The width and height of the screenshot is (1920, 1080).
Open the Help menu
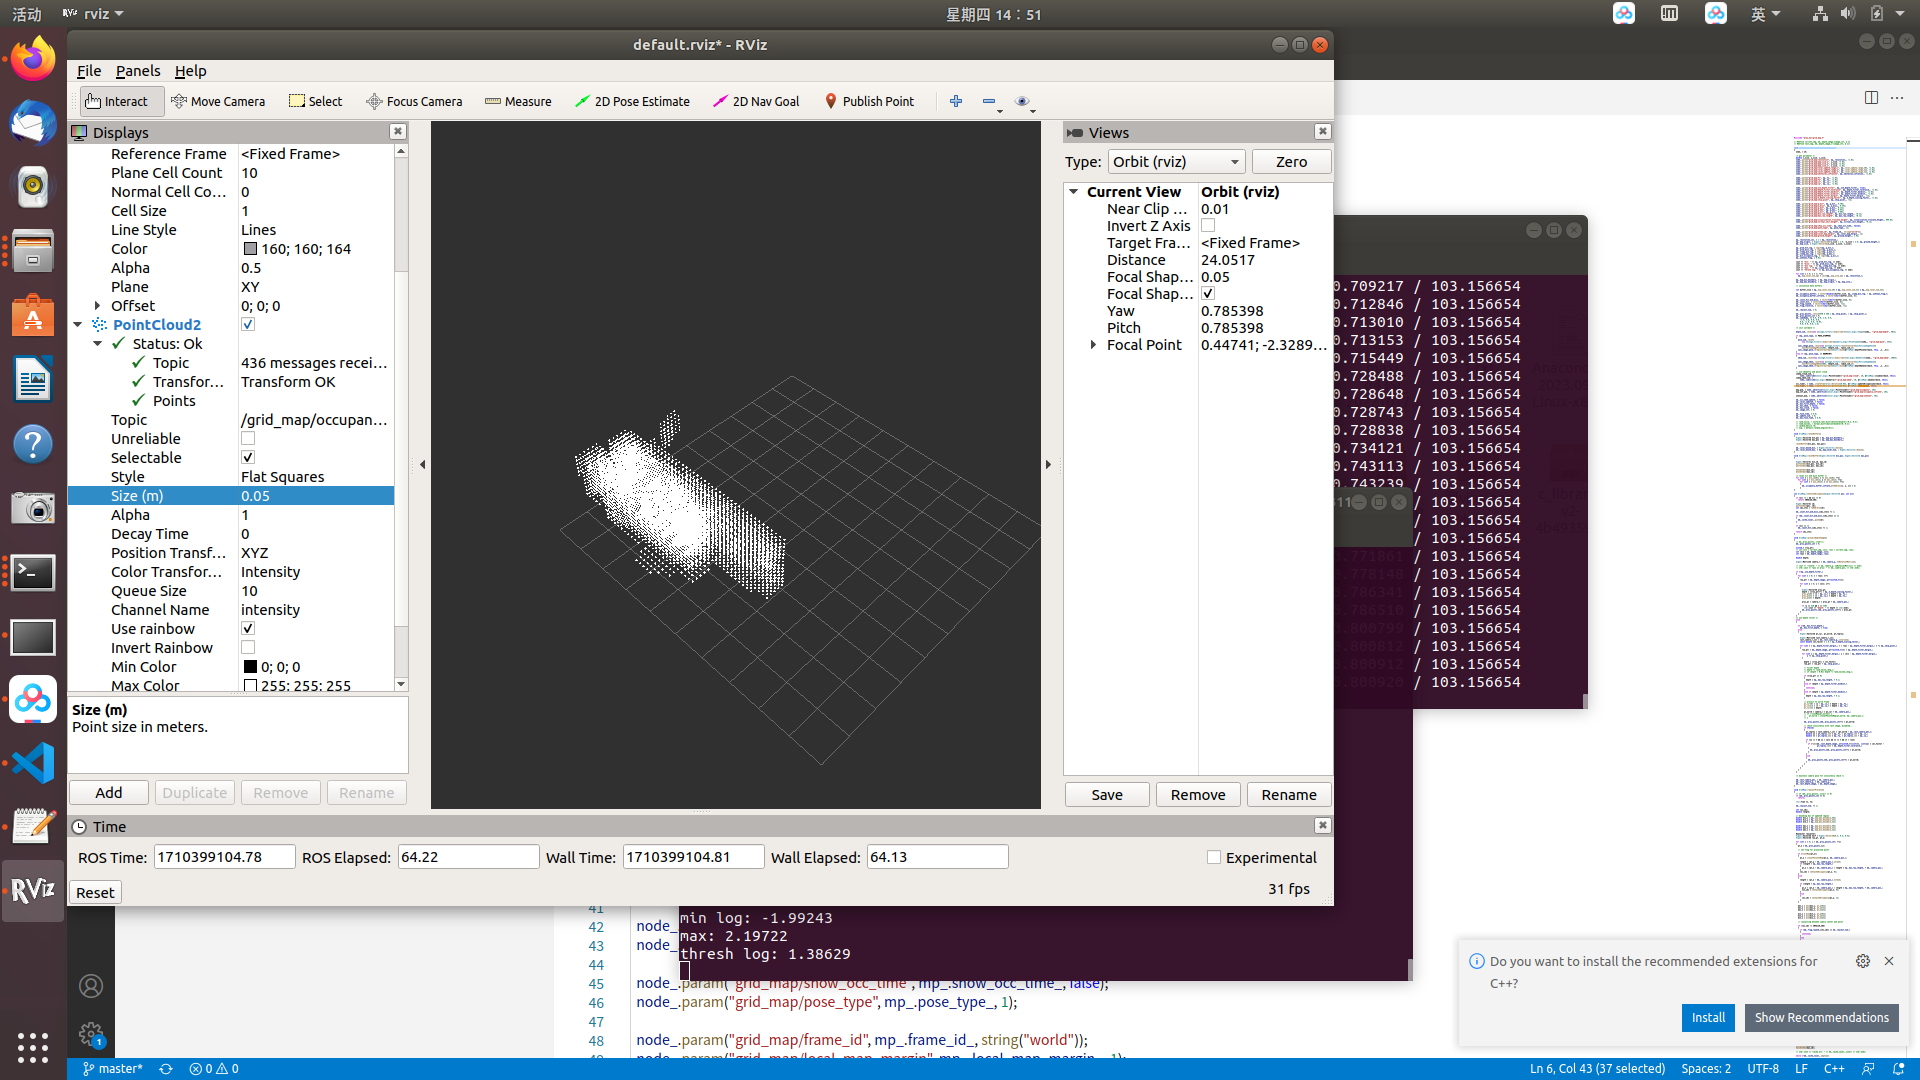190,70
